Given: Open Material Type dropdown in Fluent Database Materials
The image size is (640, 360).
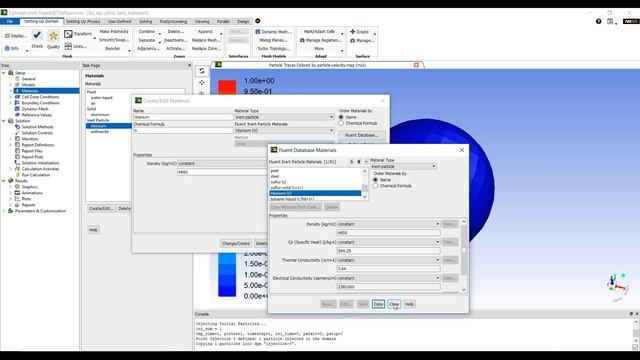Looking at the screenshot, I should point(403,167).
